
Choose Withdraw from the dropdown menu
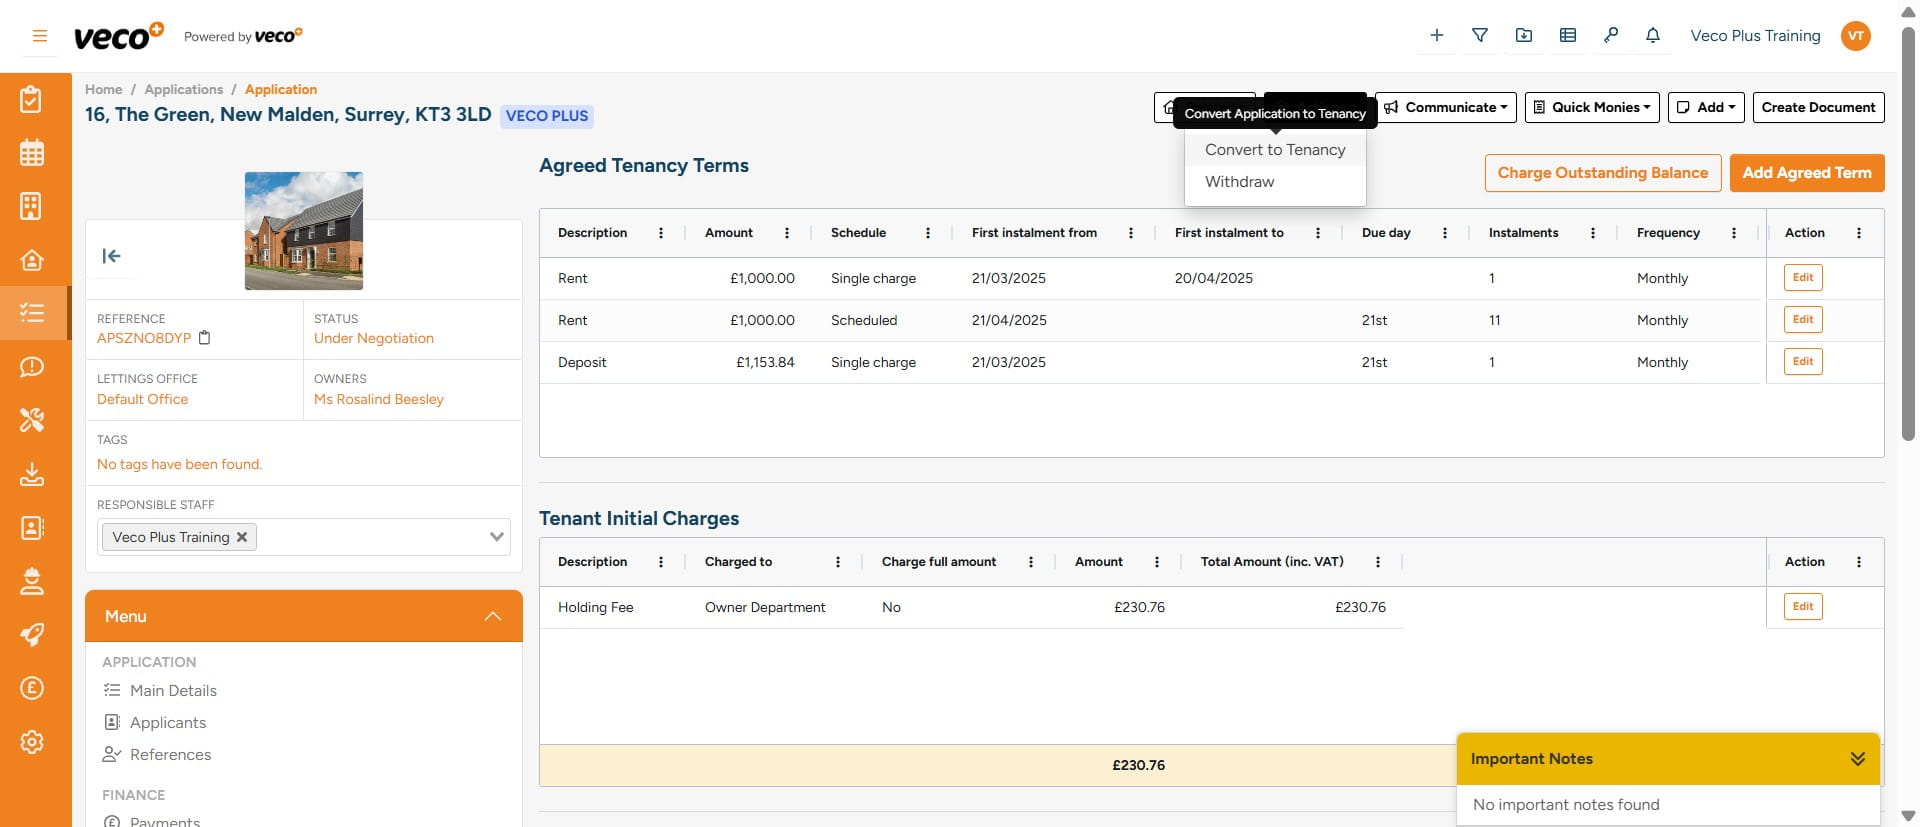1239,182
